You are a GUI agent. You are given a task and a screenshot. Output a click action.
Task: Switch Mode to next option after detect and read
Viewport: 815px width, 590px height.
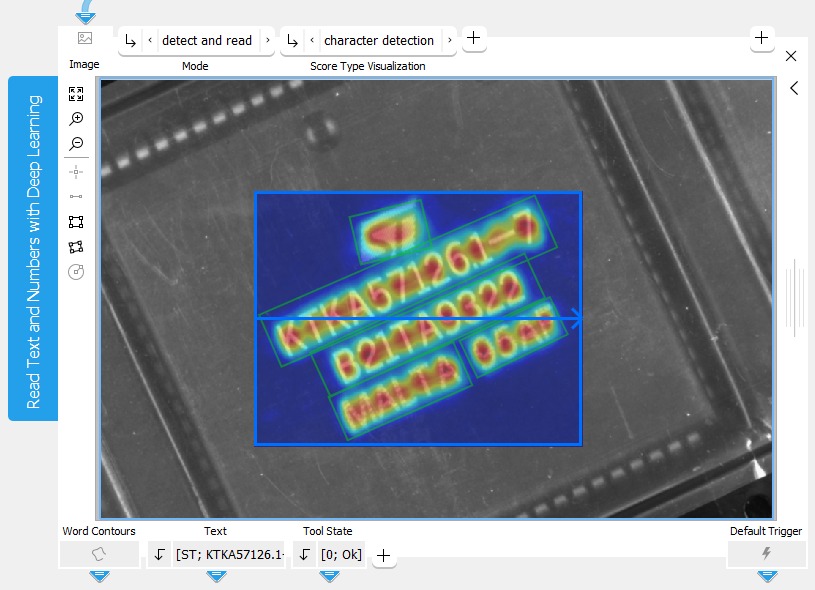point(267,41)
